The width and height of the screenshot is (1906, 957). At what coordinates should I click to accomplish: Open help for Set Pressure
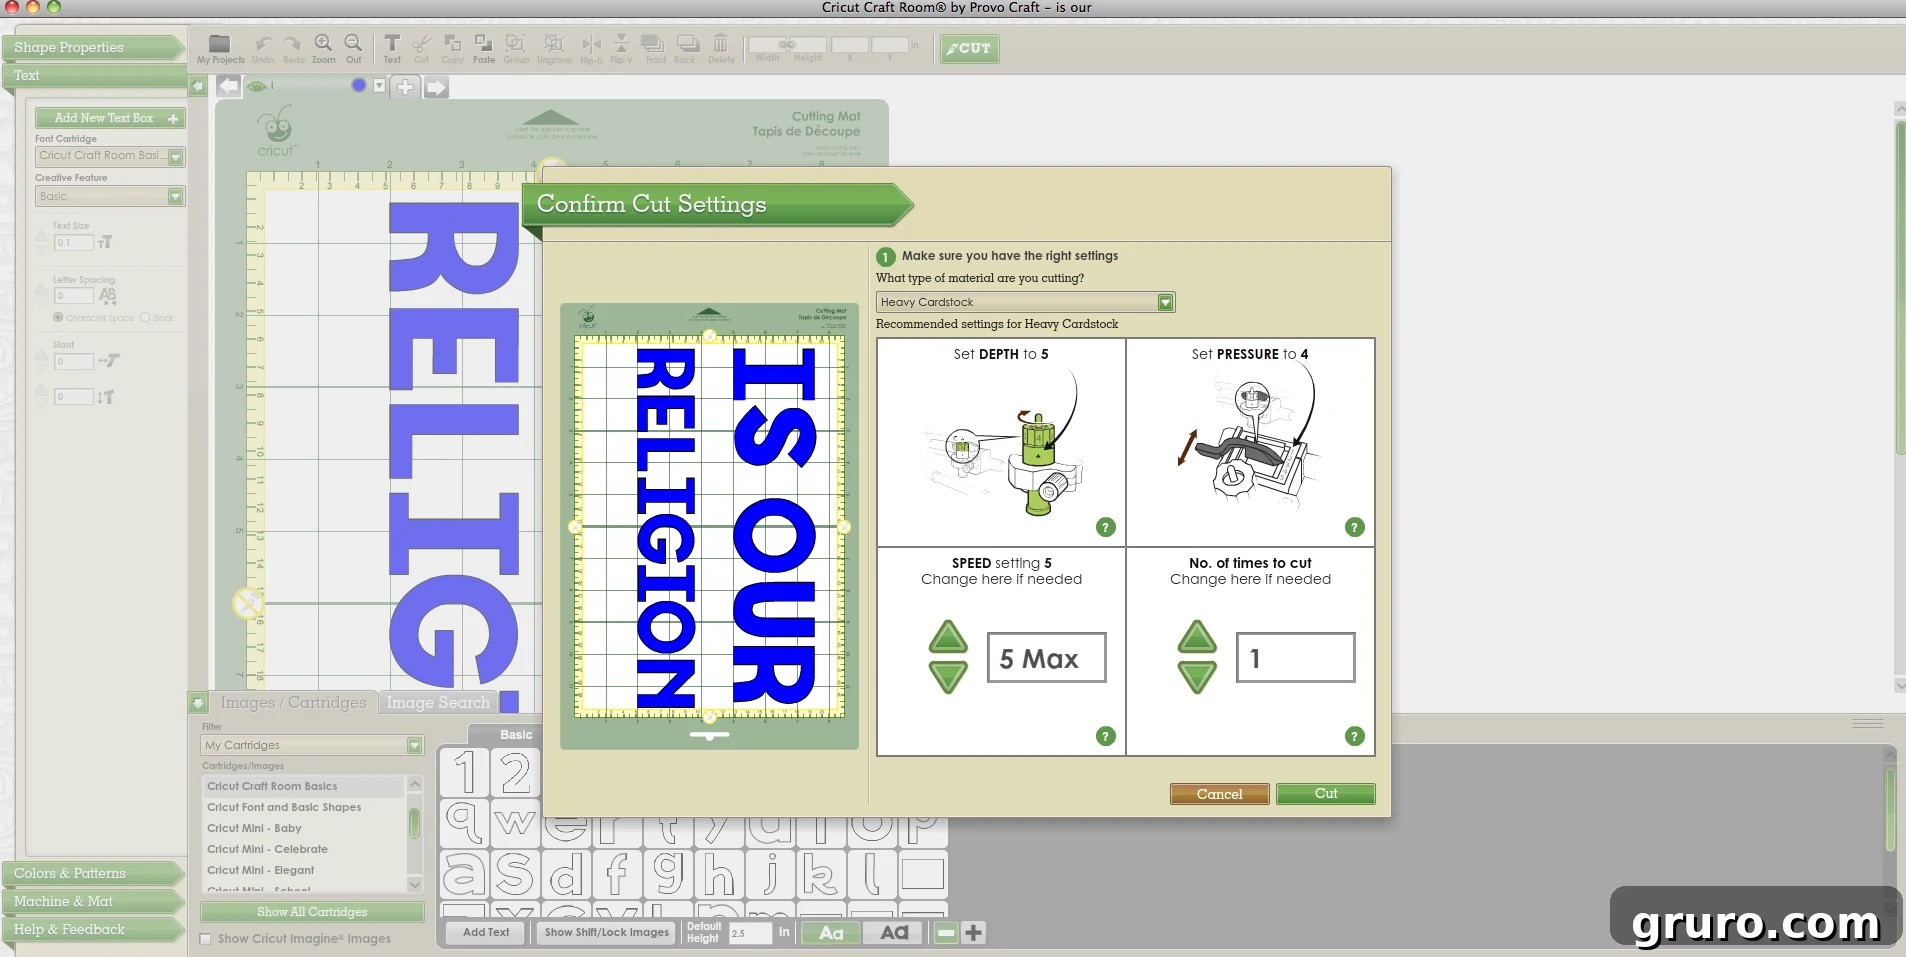[x=1355, y=527]
